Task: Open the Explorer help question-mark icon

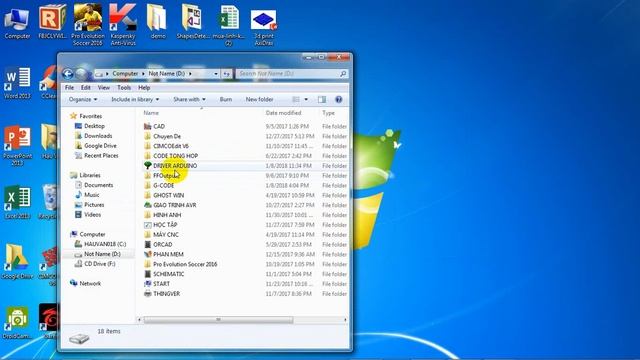Action: [338, 99]
